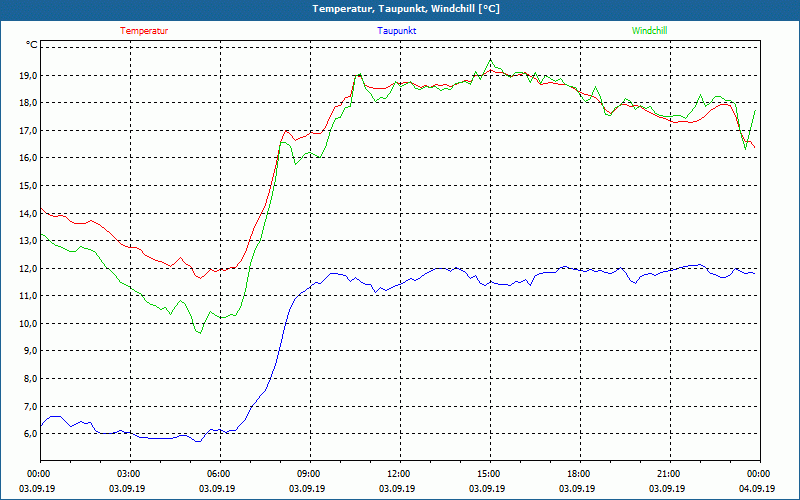The height and width of the screenshot is (500, 800).
Task: Click the 18,0 y-axis value
Action: [29, 103]
